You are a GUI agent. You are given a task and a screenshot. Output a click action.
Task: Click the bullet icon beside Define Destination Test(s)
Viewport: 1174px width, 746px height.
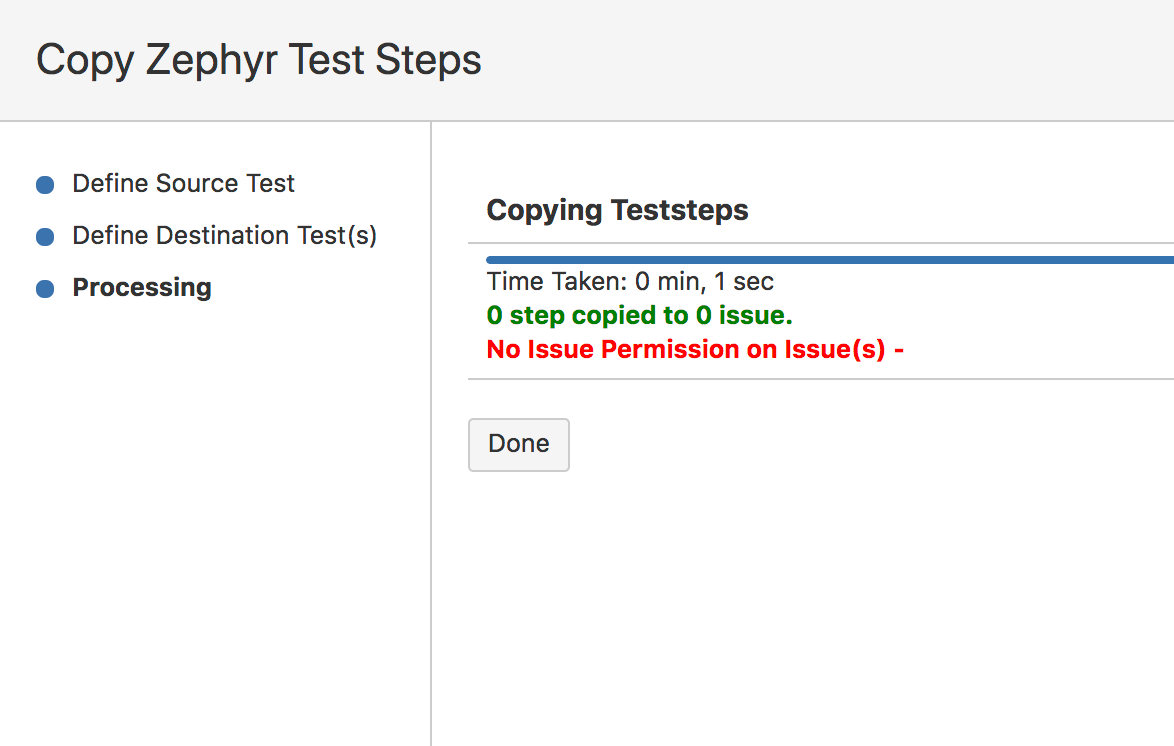click(42, 236)
